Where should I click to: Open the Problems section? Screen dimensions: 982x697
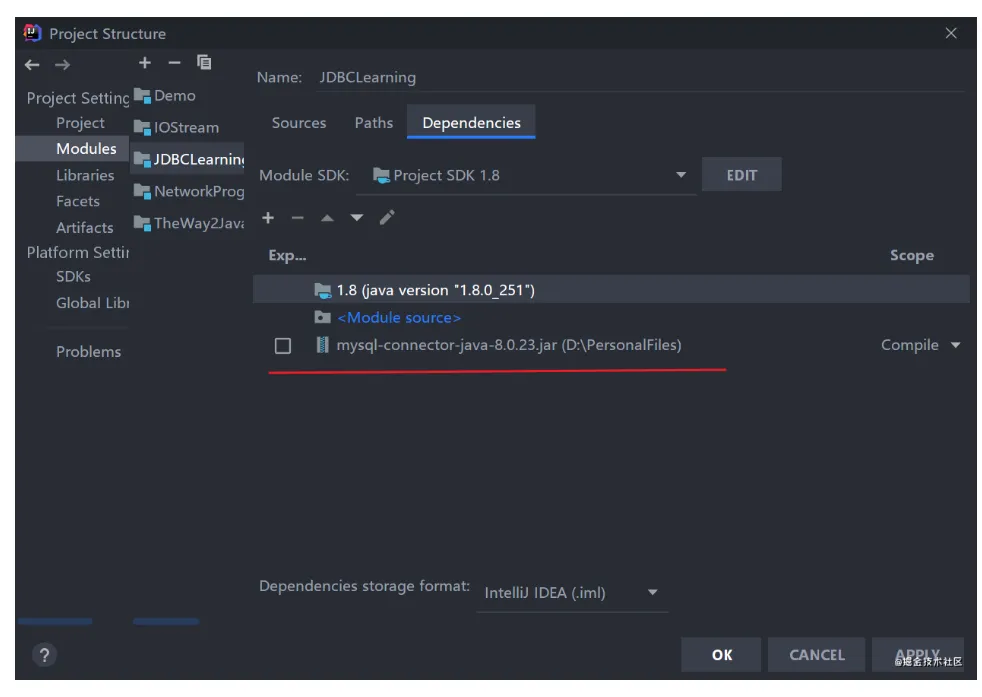[x=88, y=352]
